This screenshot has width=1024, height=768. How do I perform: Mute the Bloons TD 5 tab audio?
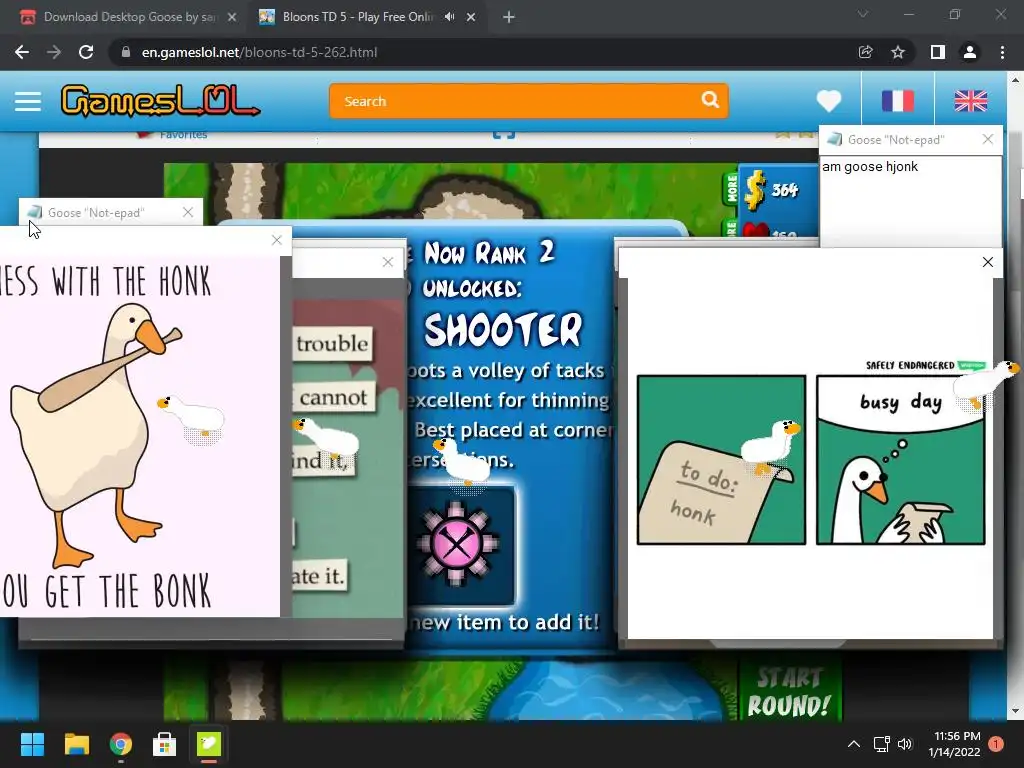pyautogui.click(x=449, y=17)
